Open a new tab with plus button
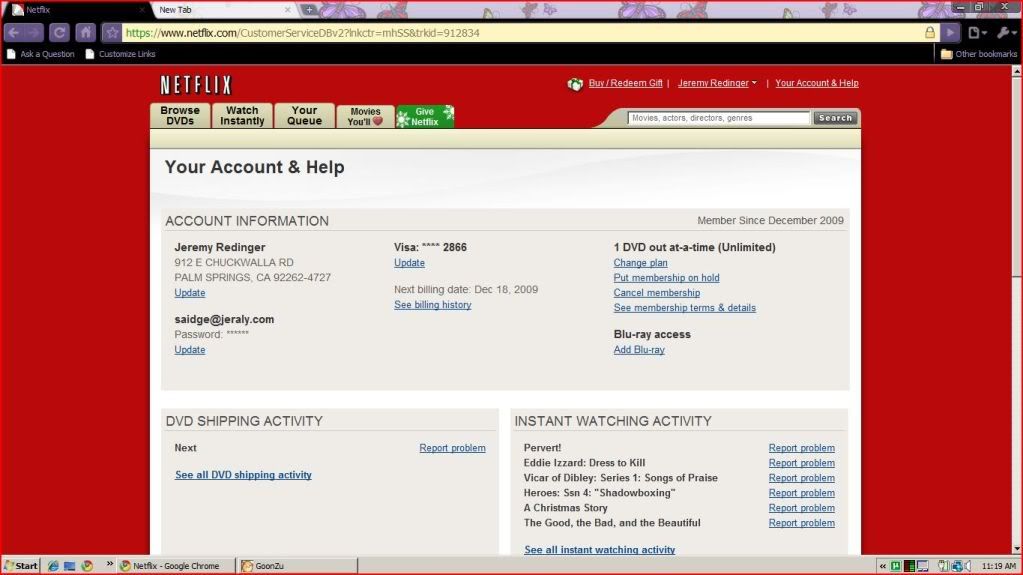The height and width of the screenshot is (575, 1023). [309, 10]
